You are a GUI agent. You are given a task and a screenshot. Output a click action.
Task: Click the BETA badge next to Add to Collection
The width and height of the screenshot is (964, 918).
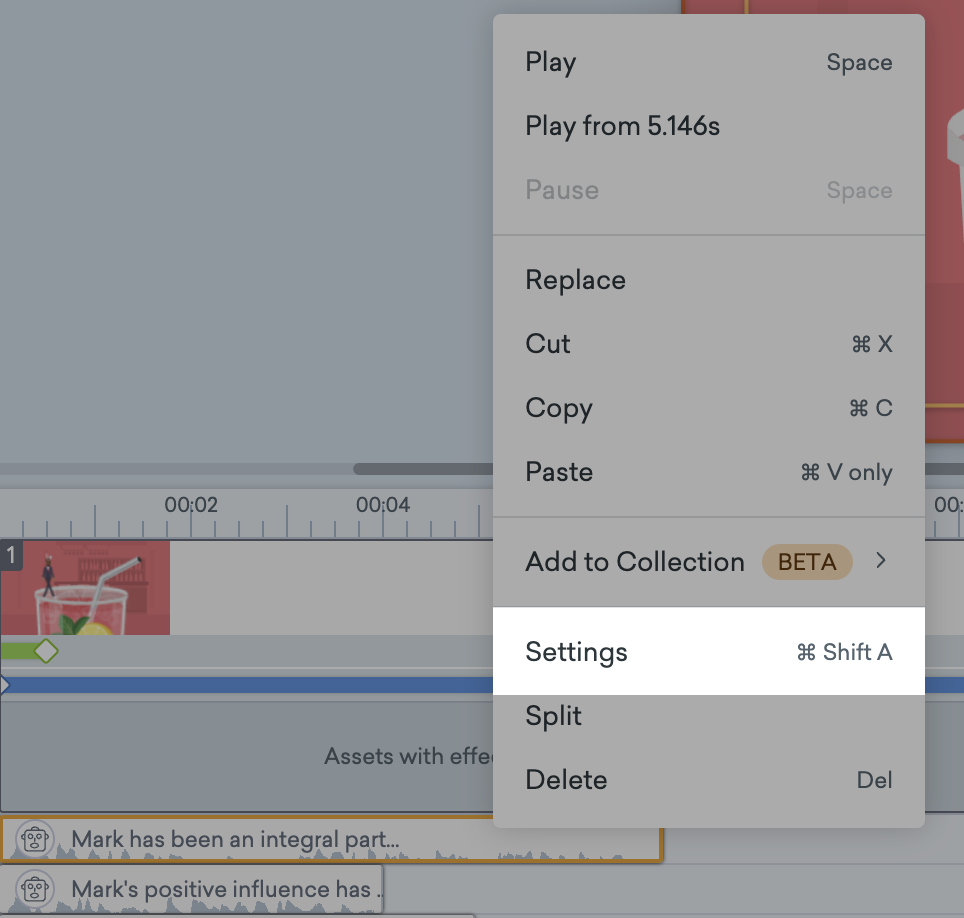807,562
